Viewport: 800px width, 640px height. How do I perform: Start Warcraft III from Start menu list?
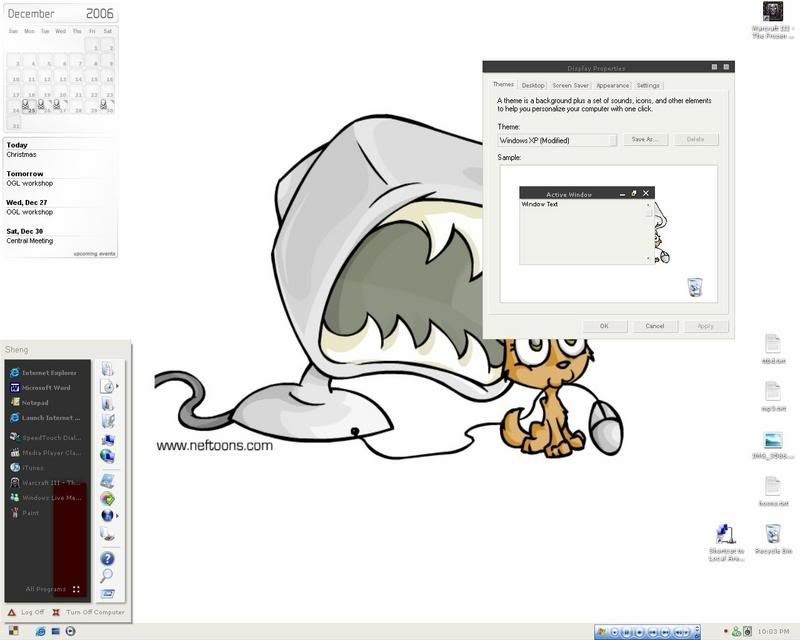click(45, 483)
